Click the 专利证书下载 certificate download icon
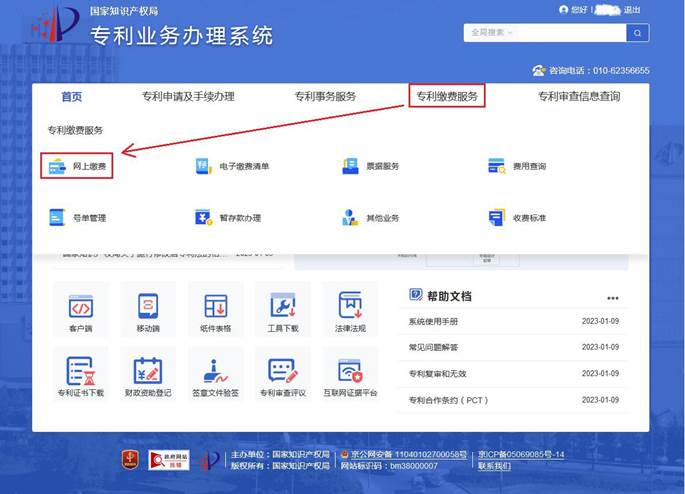This screenshot has height=494, width=685. [x=80, y=372]
